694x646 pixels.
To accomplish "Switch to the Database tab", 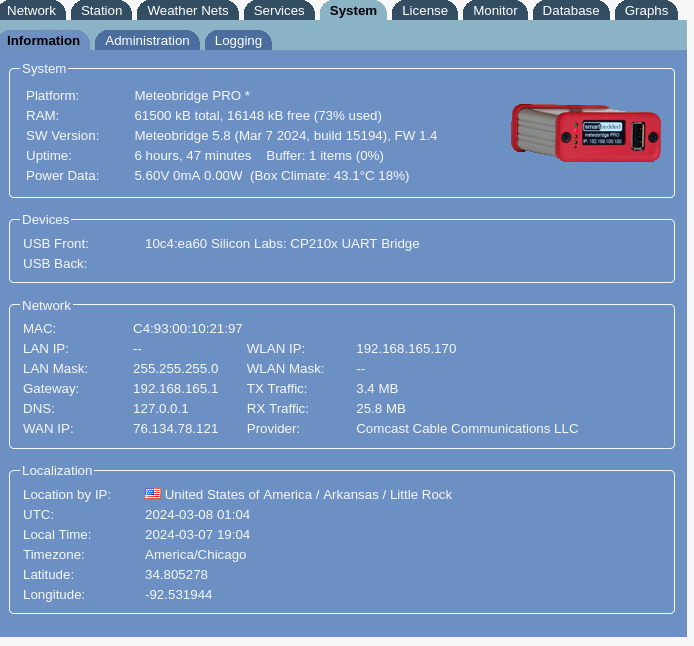I will click(x=571, y=10).
